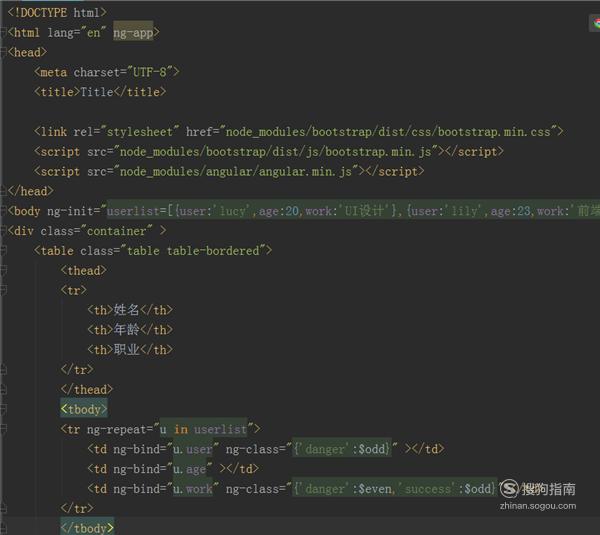Click 'lily' in the userlist expression
600x535 pixels.
pyautogui.click(x=464, y=211)
